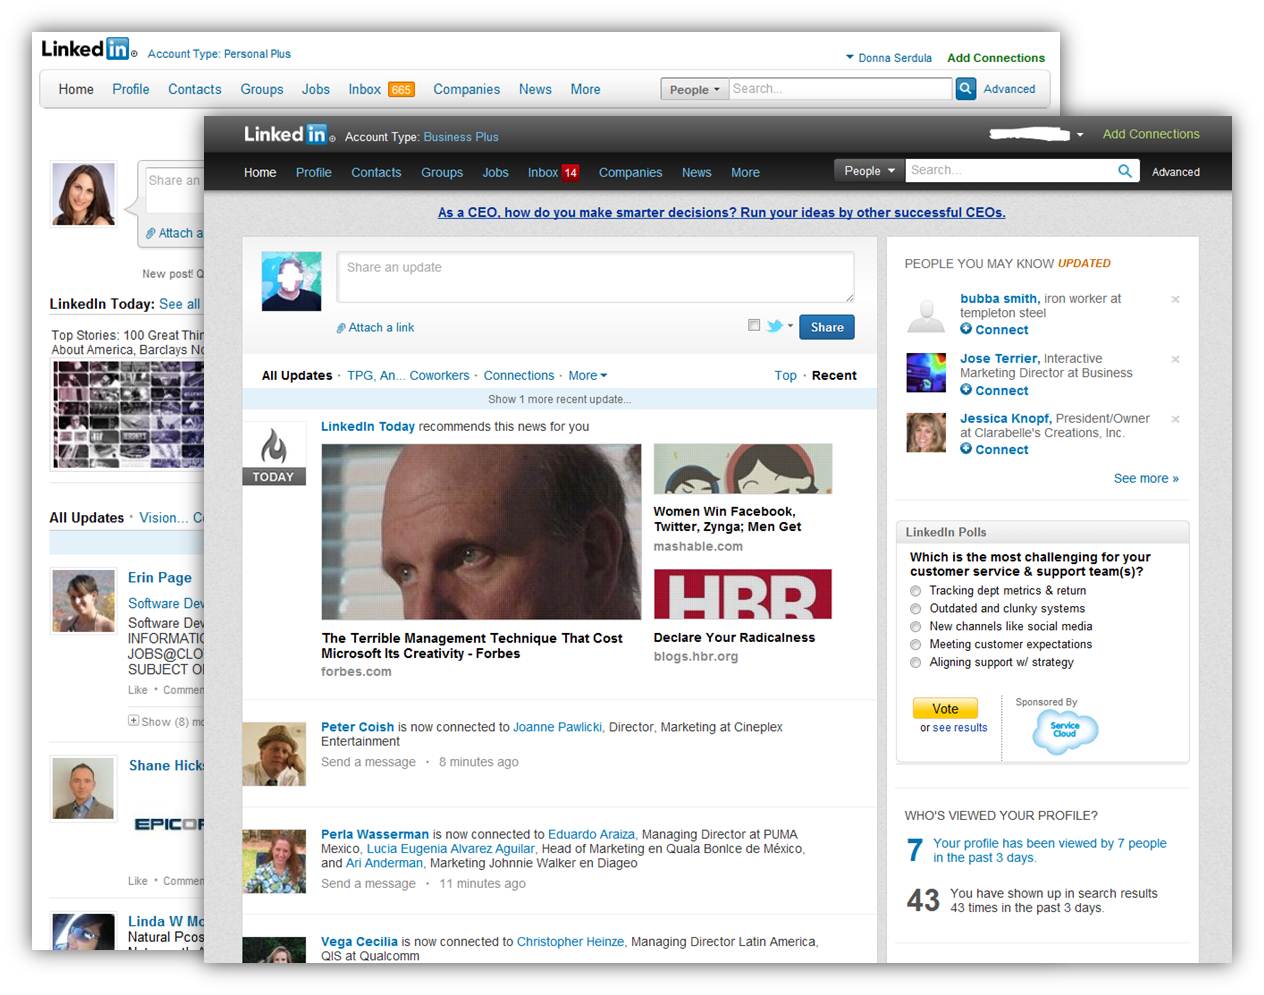The height and width of the screenshot is (995, 1264).
Task: Open the See more people suggestions link
Action: (x=1146, y=478)
